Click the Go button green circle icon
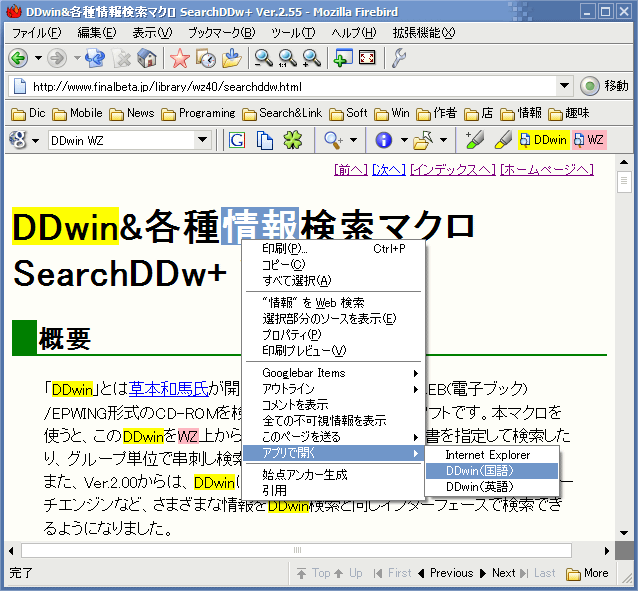The width and height of the screenshot is (638, 591). 590,86
